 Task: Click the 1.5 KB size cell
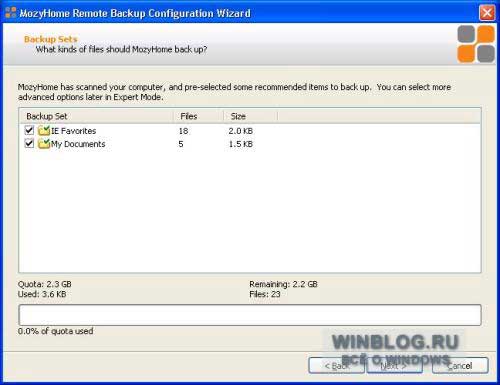(x=240, y=144)
